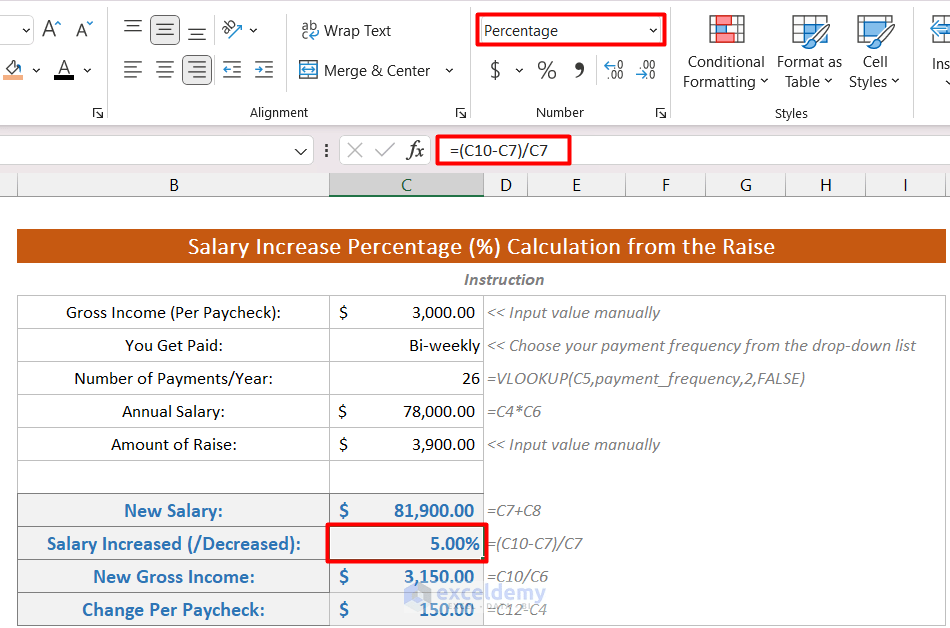950x628 pixels.
Task: Toggle Wrap Text for the selection
Action: tap(346, 30)
